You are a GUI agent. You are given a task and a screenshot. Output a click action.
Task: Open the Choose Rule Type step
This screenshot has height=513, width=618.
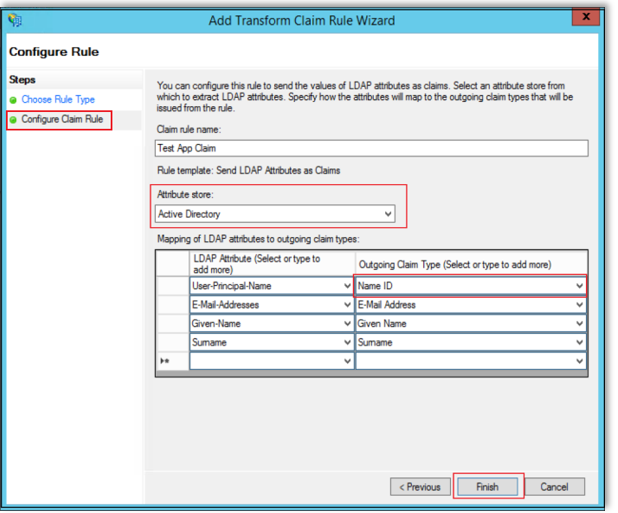[x=58, y=100]
